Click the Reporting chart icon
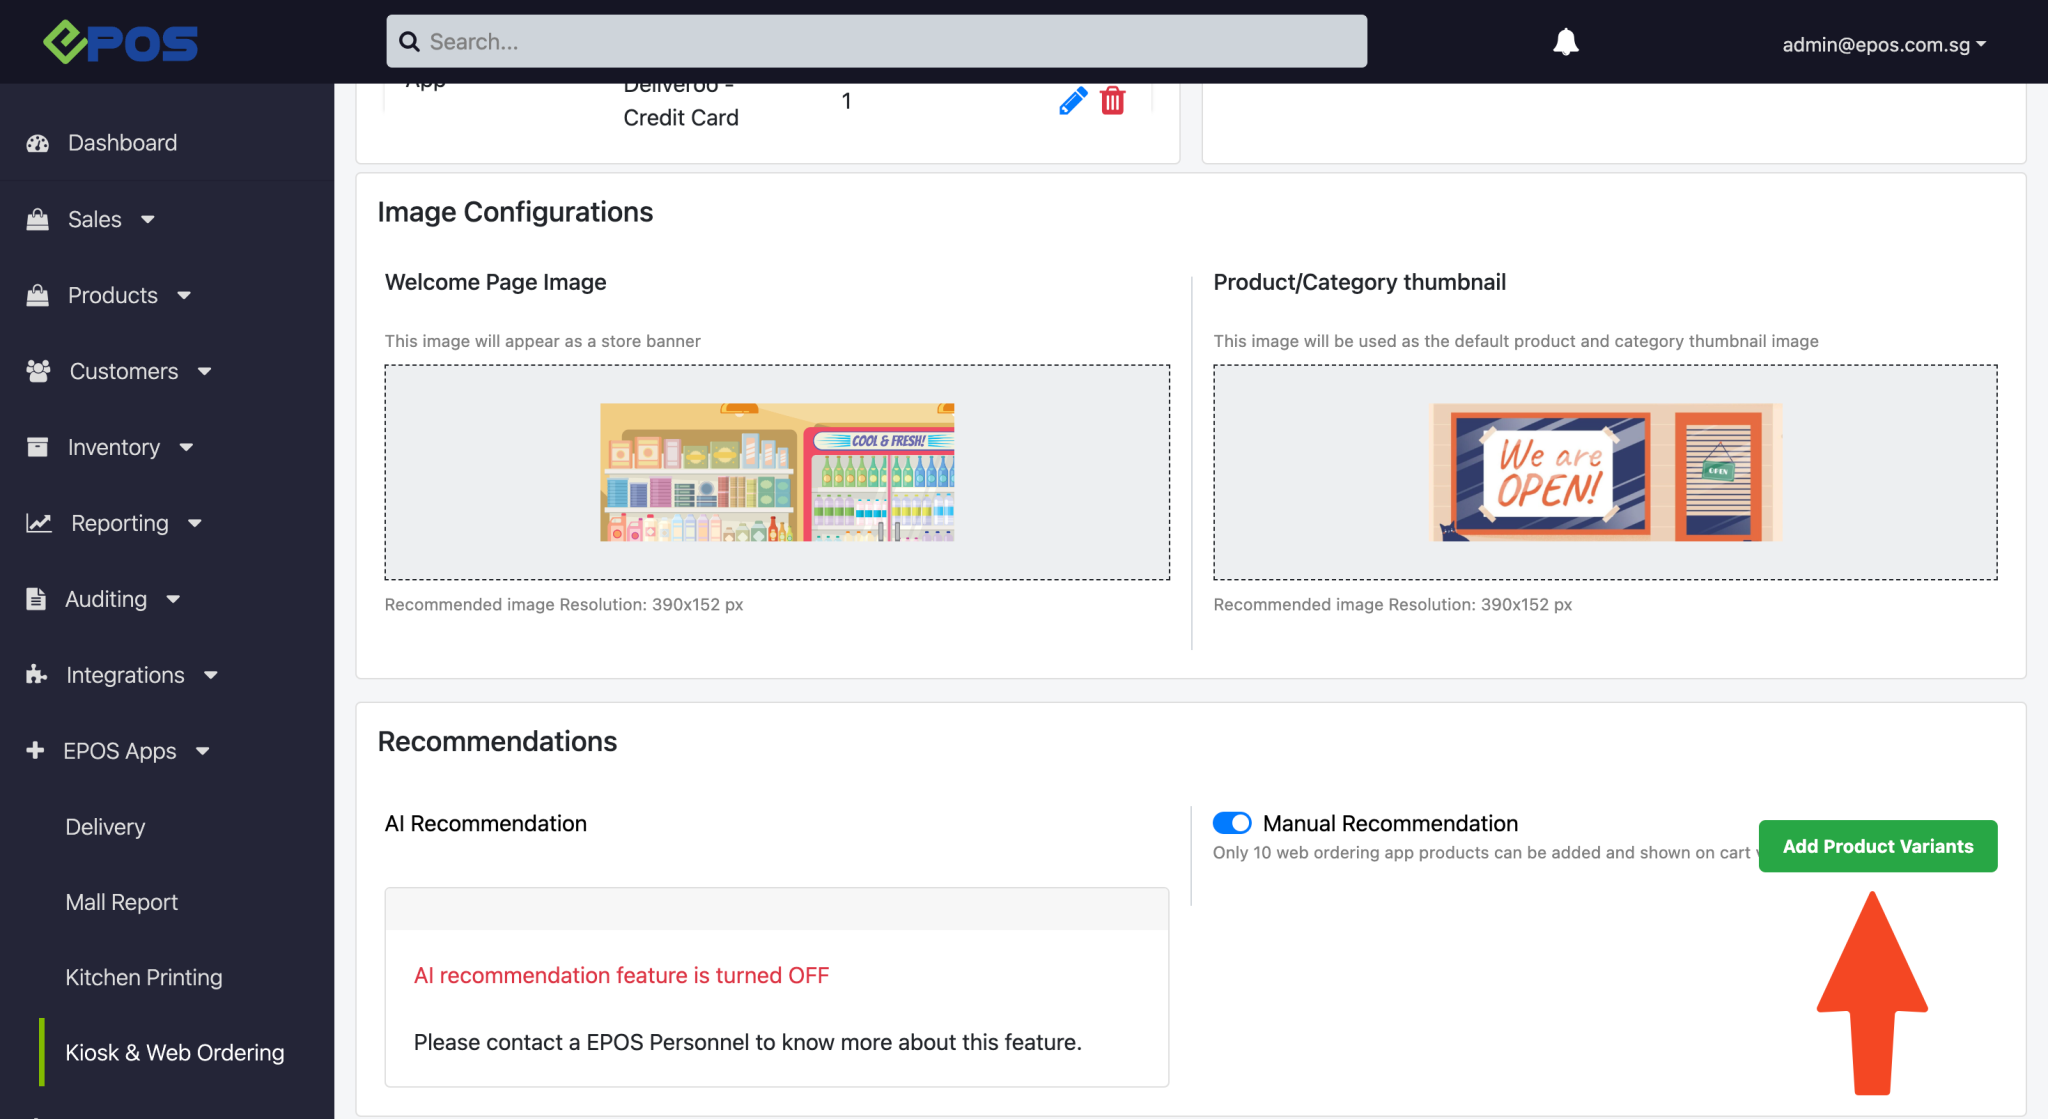This screenshot has height=1119, width=2048. pyautogui.click(x=37, y=523)
